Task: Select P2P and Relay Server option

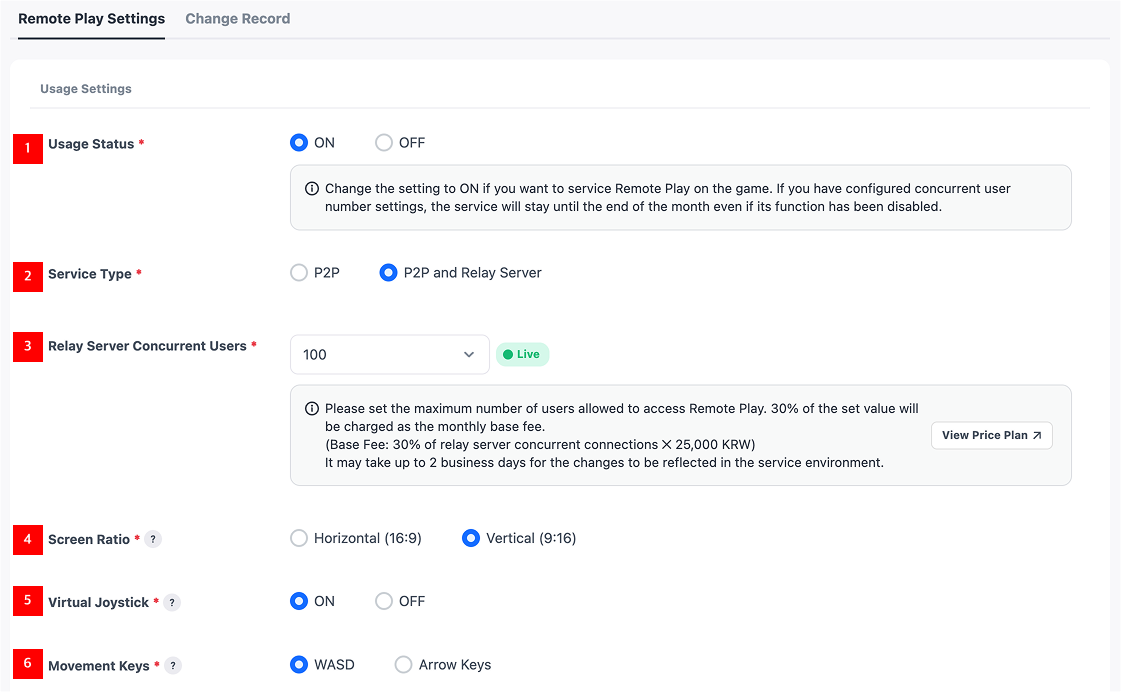Action: tap(389, 273)
